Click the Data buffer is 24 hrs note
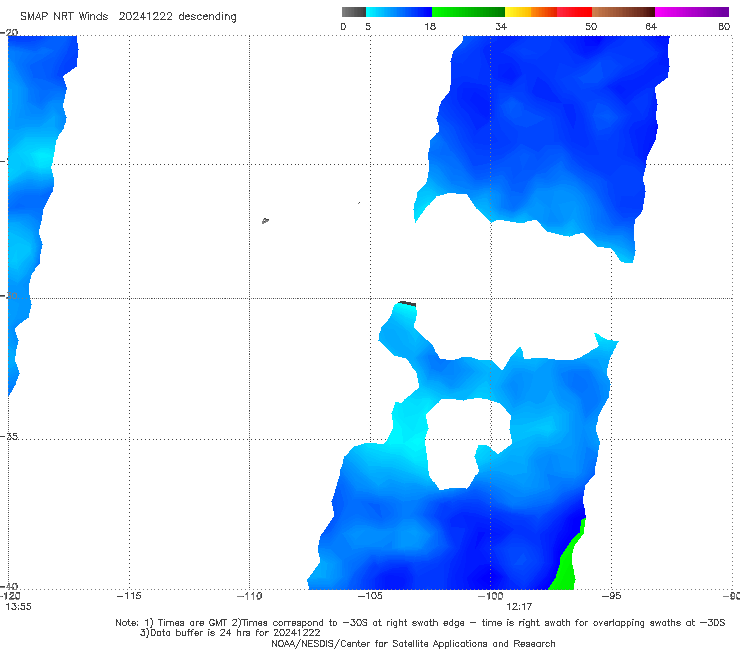The image size is (740, 650). (x=230, y=633)
